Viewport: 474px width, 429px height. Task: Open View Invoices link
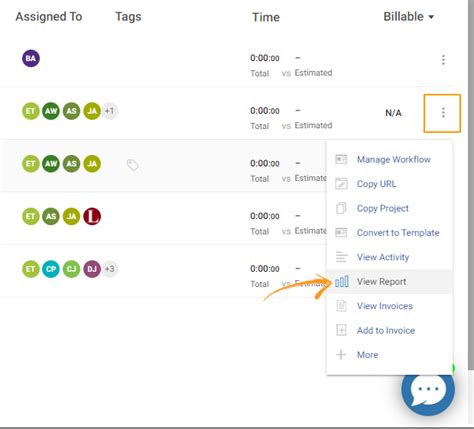(385, 306)
